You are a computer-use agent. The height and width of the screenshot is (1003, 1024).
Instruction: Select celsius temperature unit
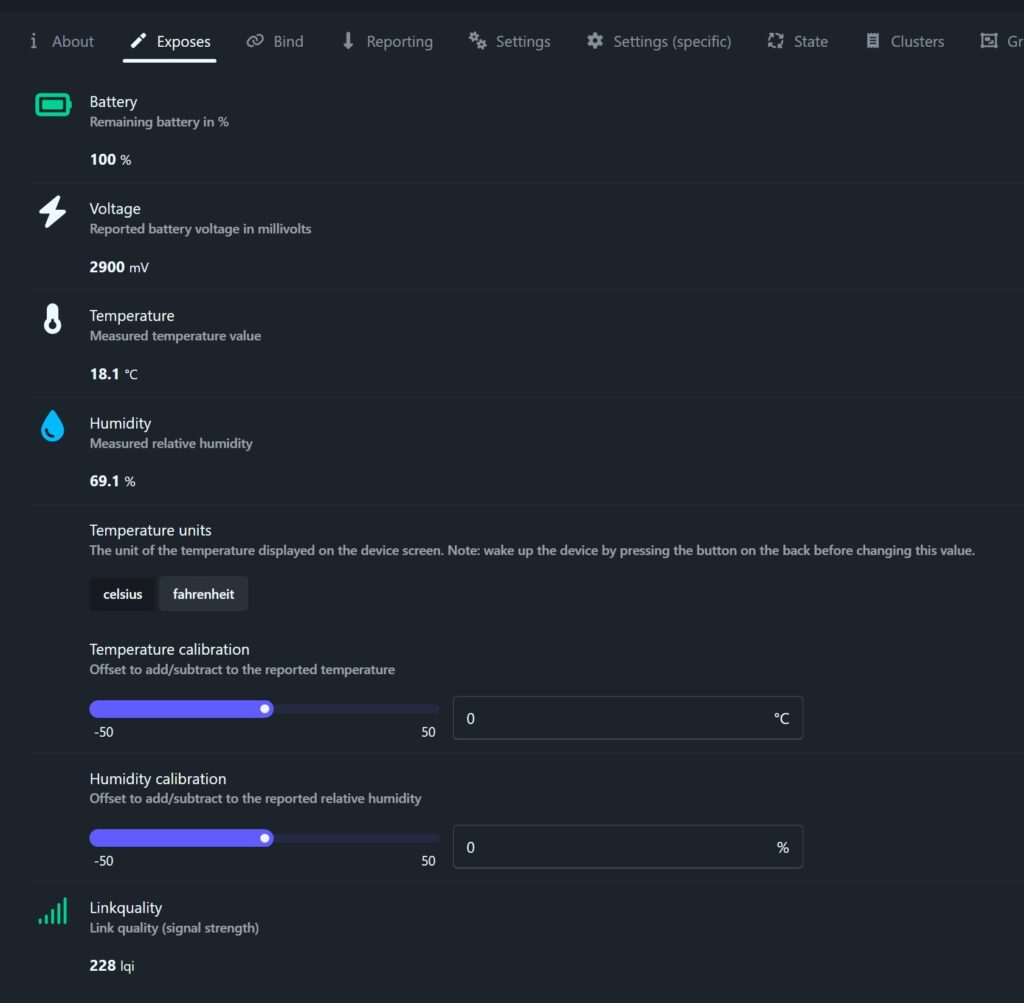[x=122, y=594]
